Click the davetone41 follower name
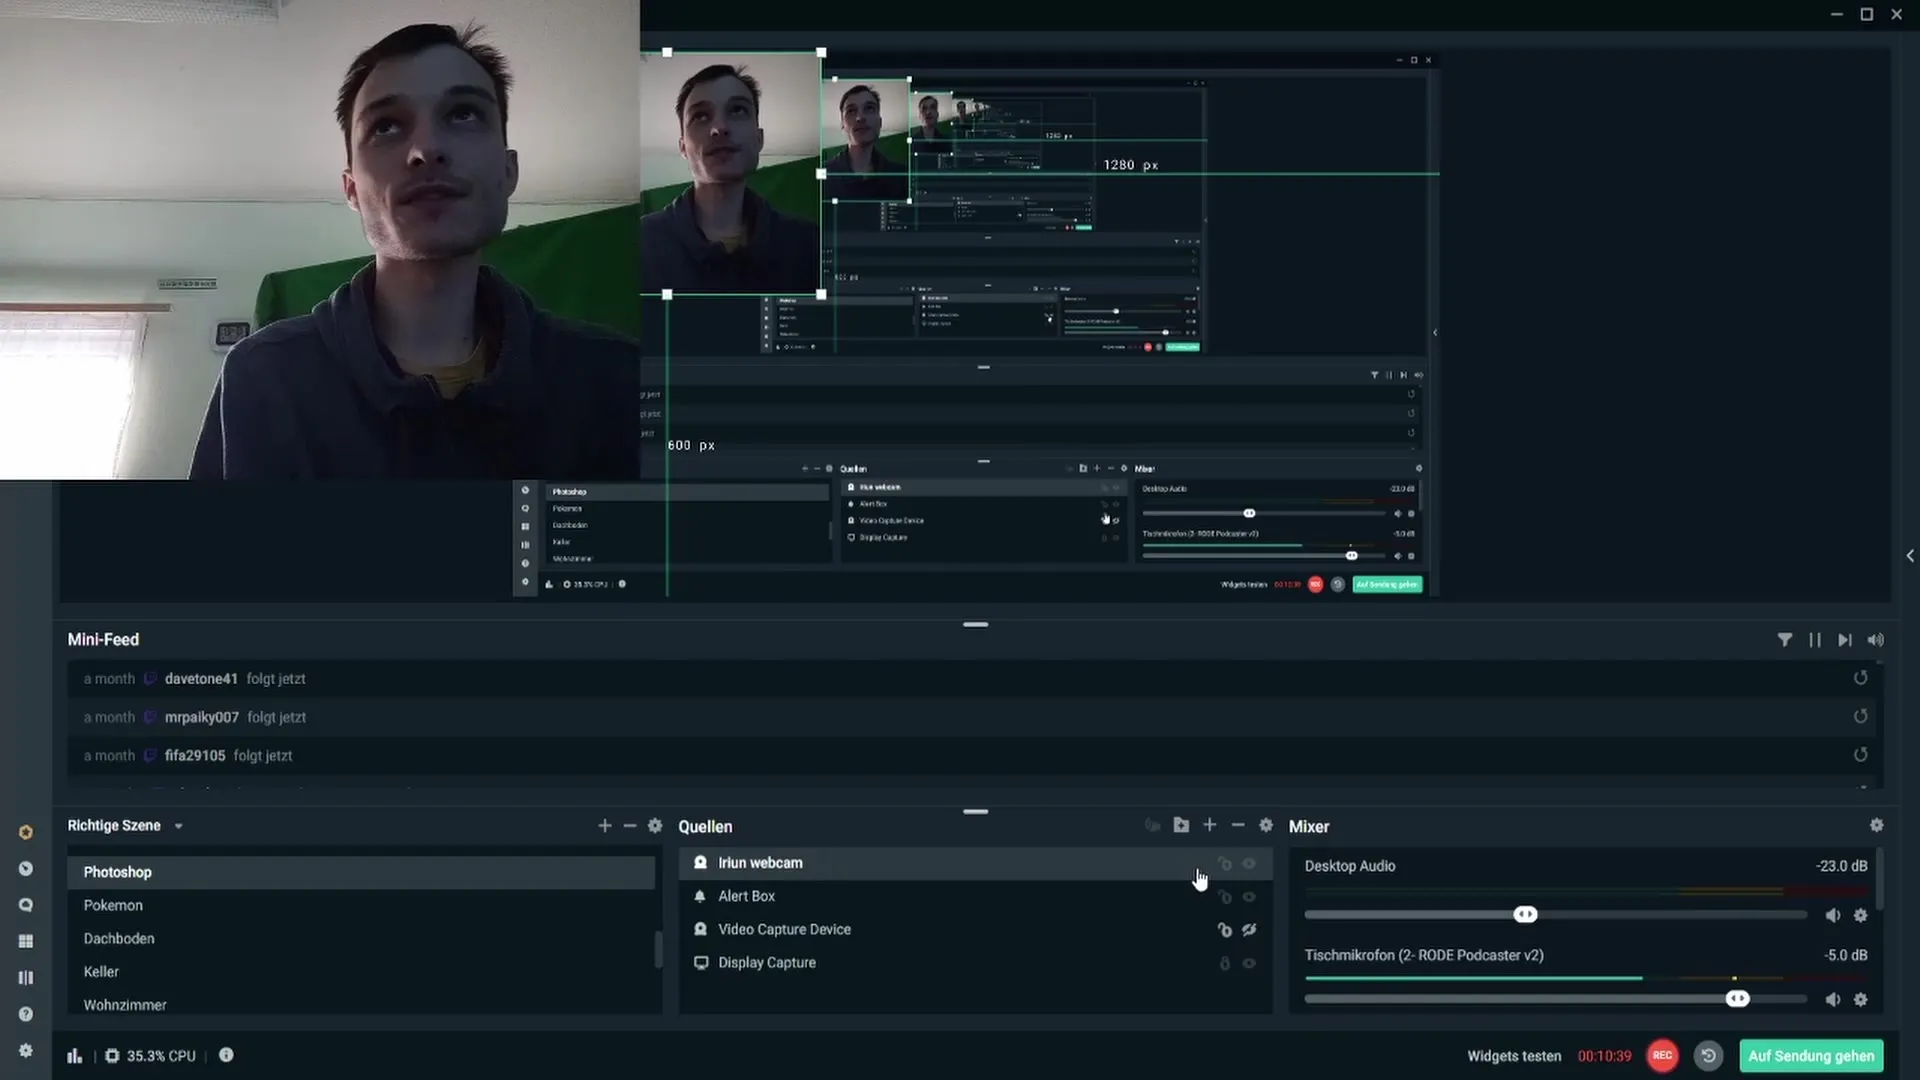The width and height of the screenshot is (1920, 1080). (x=201, y=678)
